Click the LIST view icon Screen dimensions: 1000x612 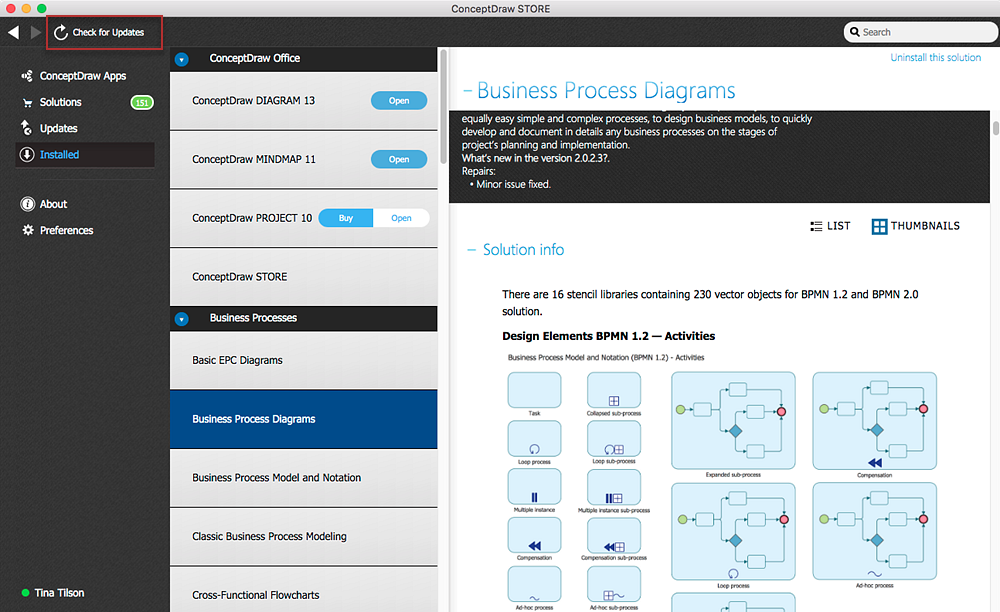[816, 226]
